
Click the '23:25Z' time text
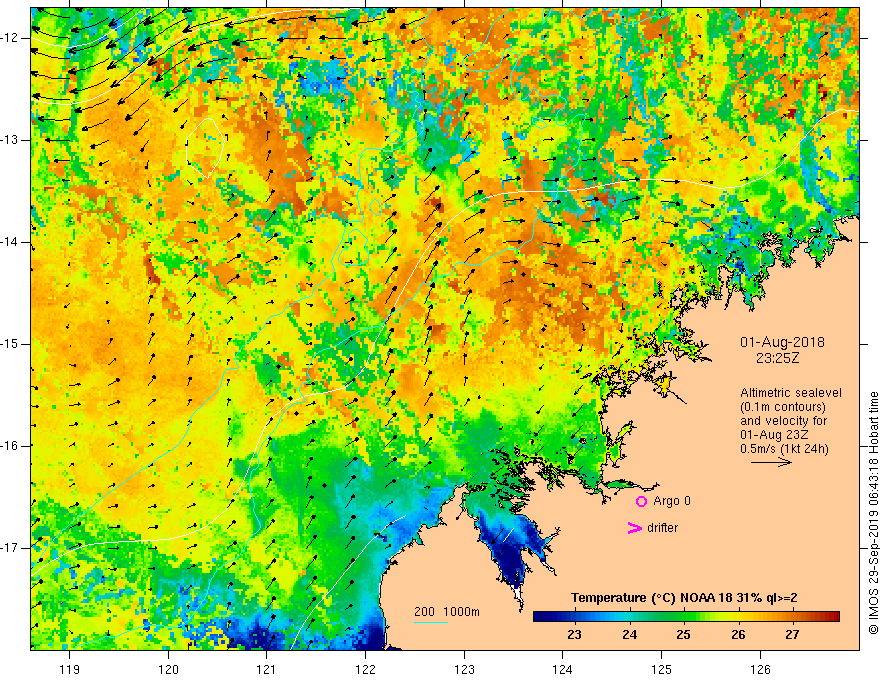pyautogui.click(x=777, y=358)
